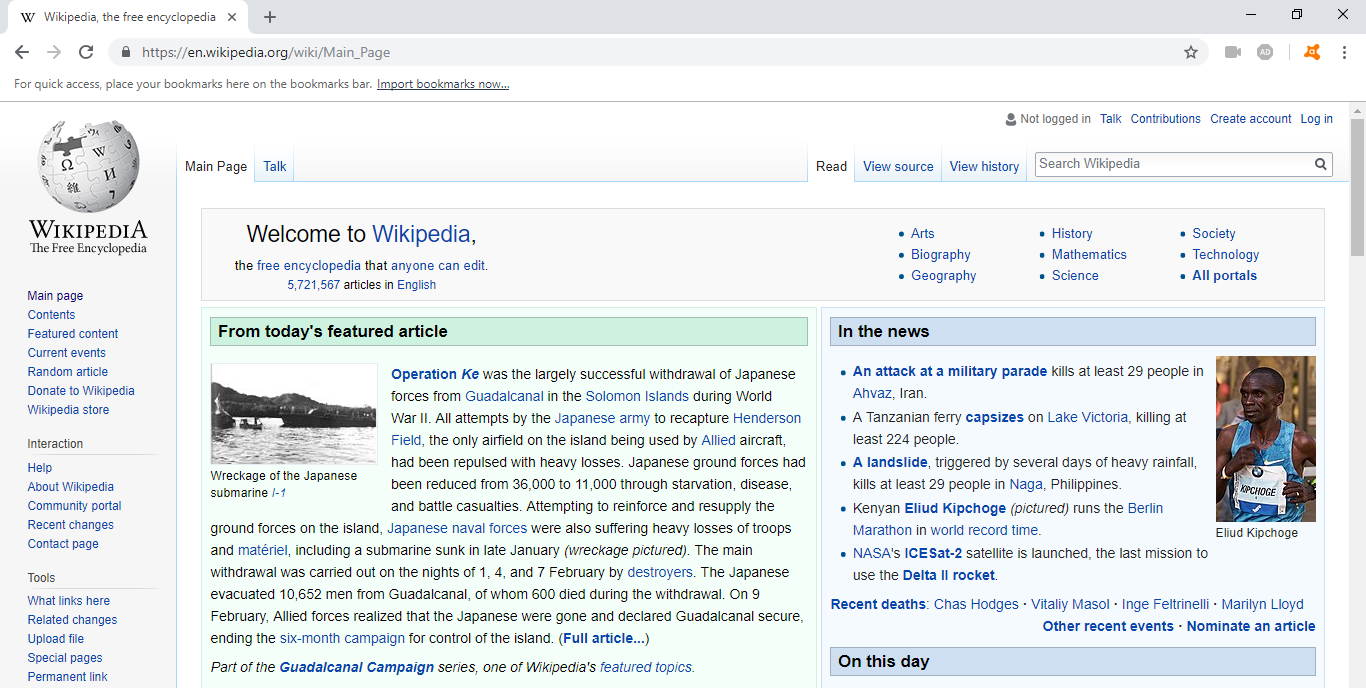Screen dimensions: 1366x688
Task: Open the Arts portal link
Action: tap(923, 234)
